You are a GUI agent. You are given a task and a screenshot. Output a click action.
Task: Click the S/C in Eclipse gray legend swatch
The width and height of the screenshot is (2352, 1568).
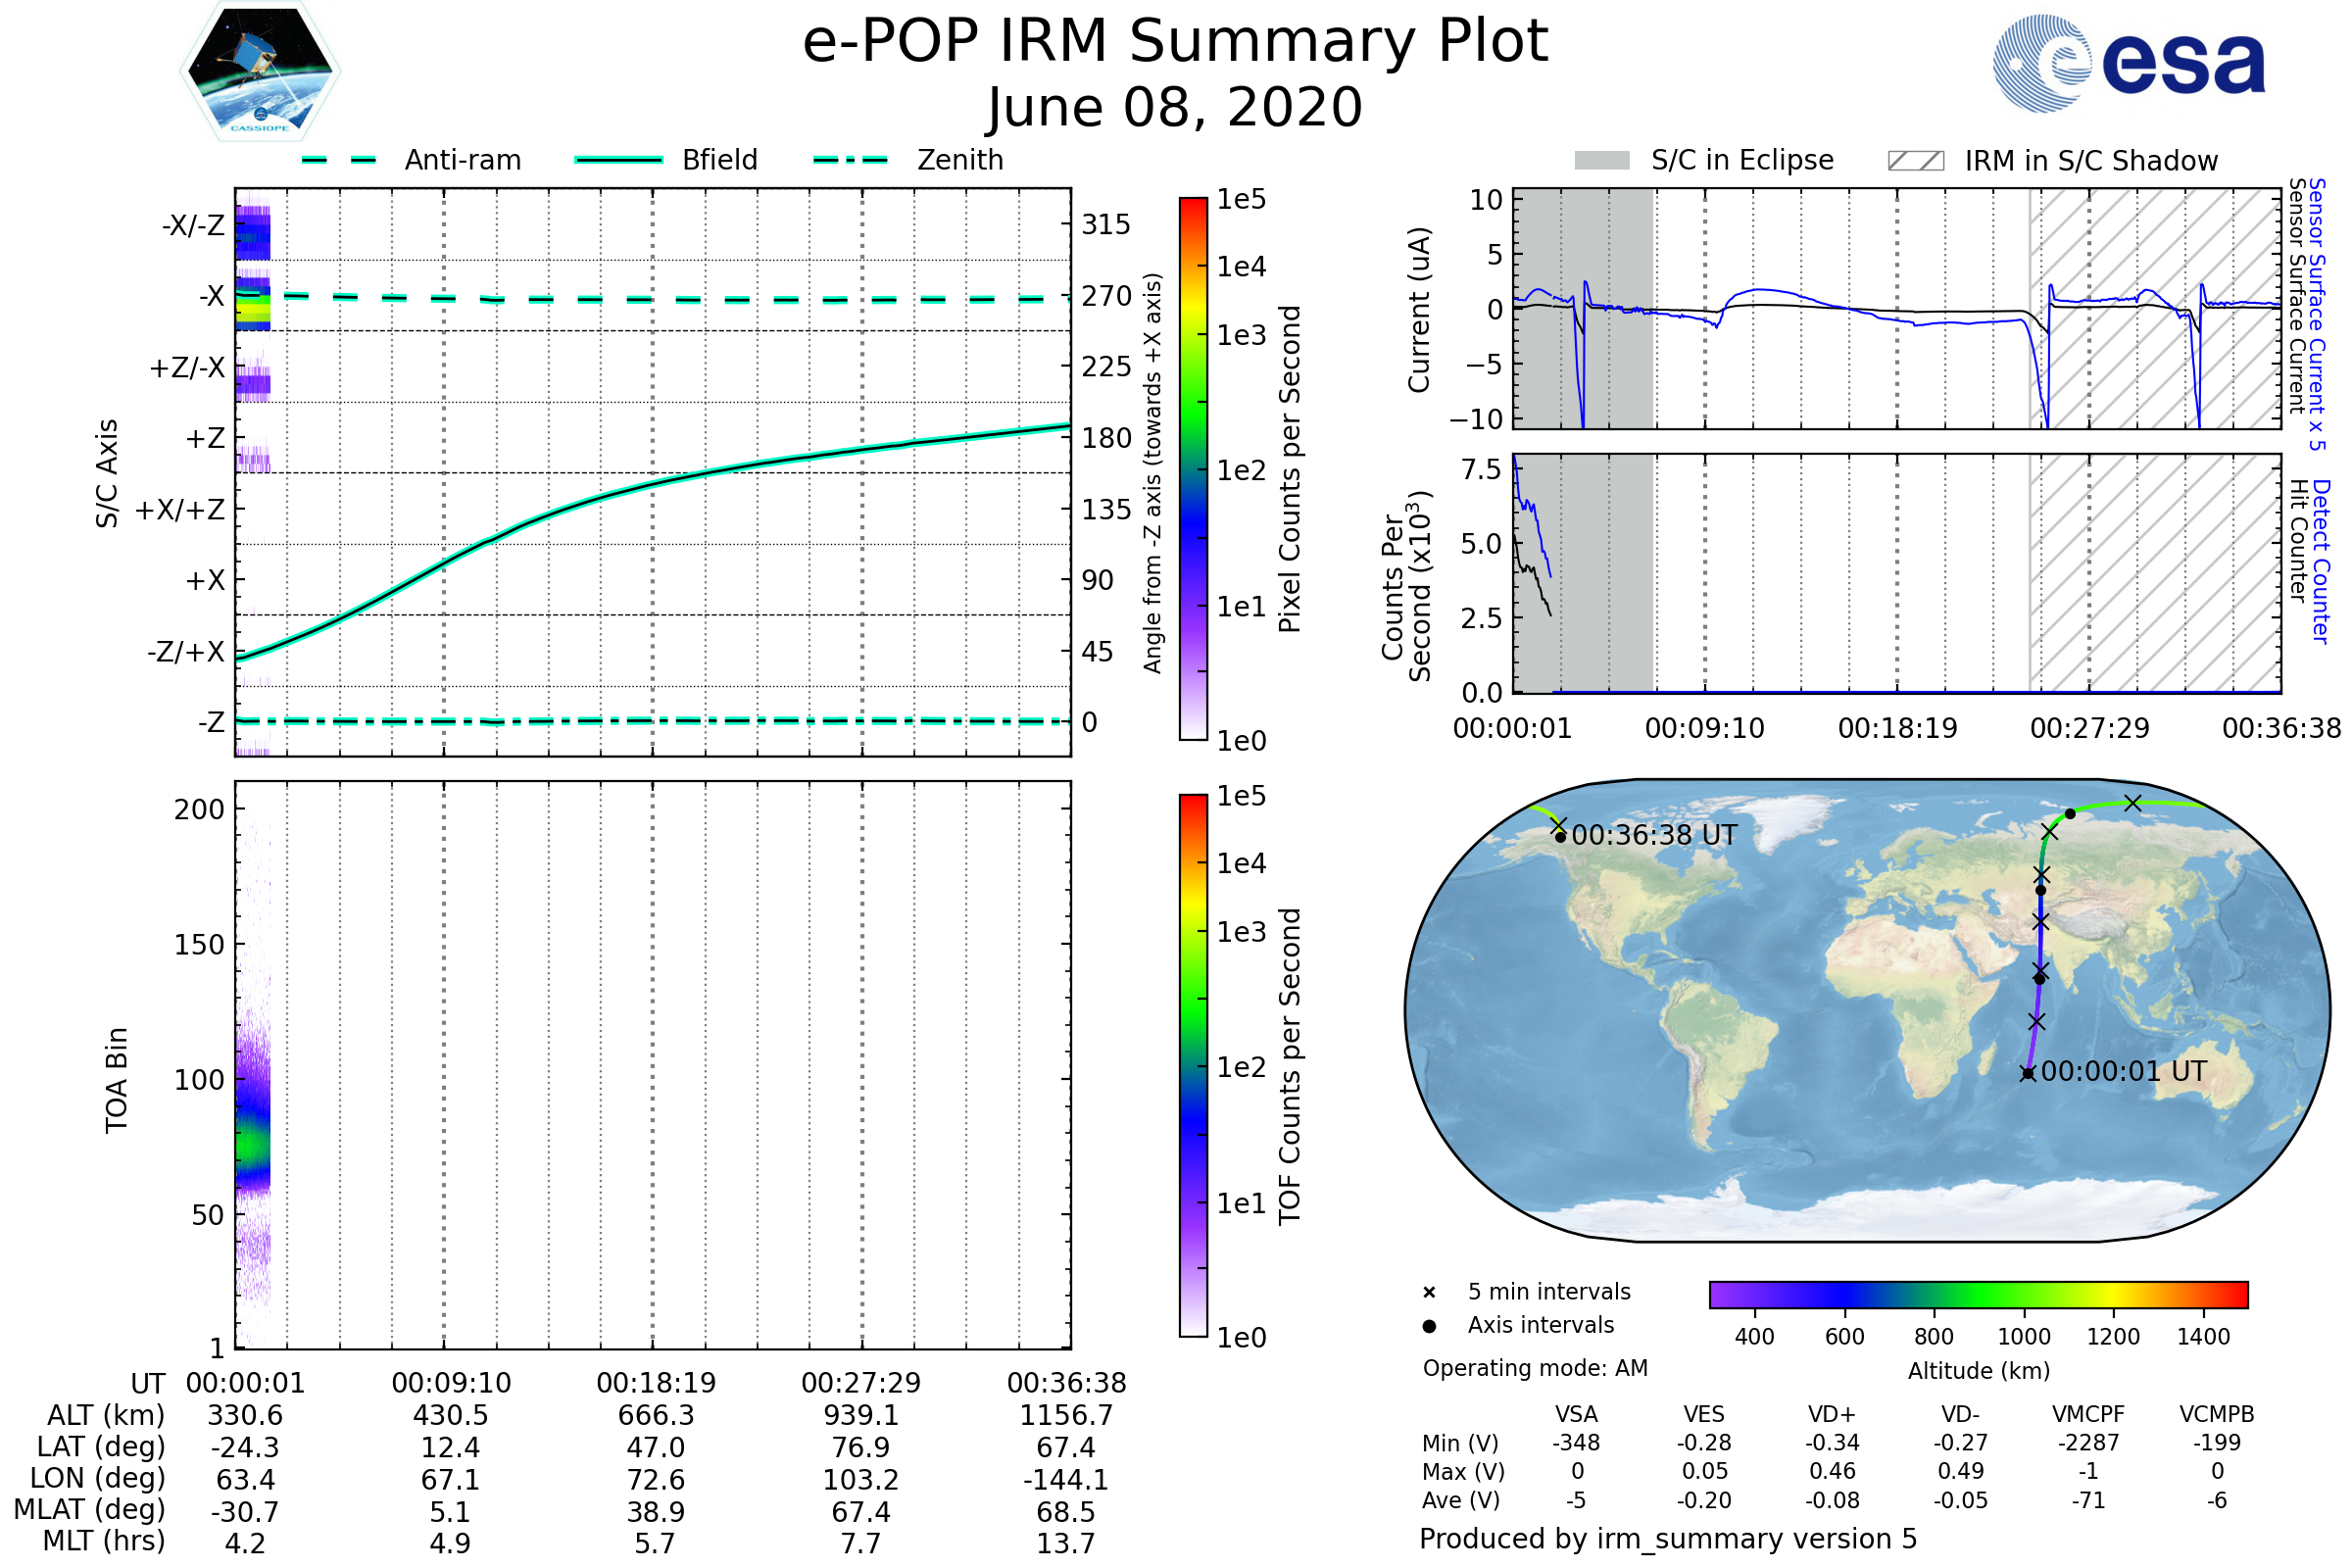(1601, 160)
